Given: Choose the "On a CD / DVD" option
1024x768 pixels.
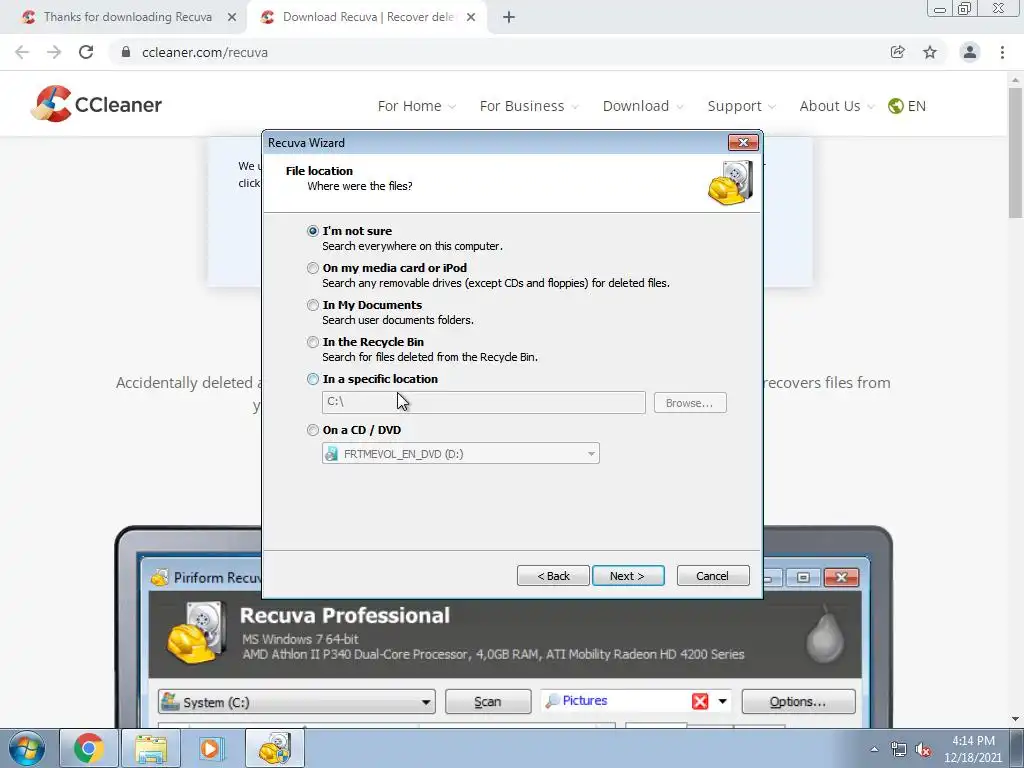Looking at the screenshot, I should (313, 430).
